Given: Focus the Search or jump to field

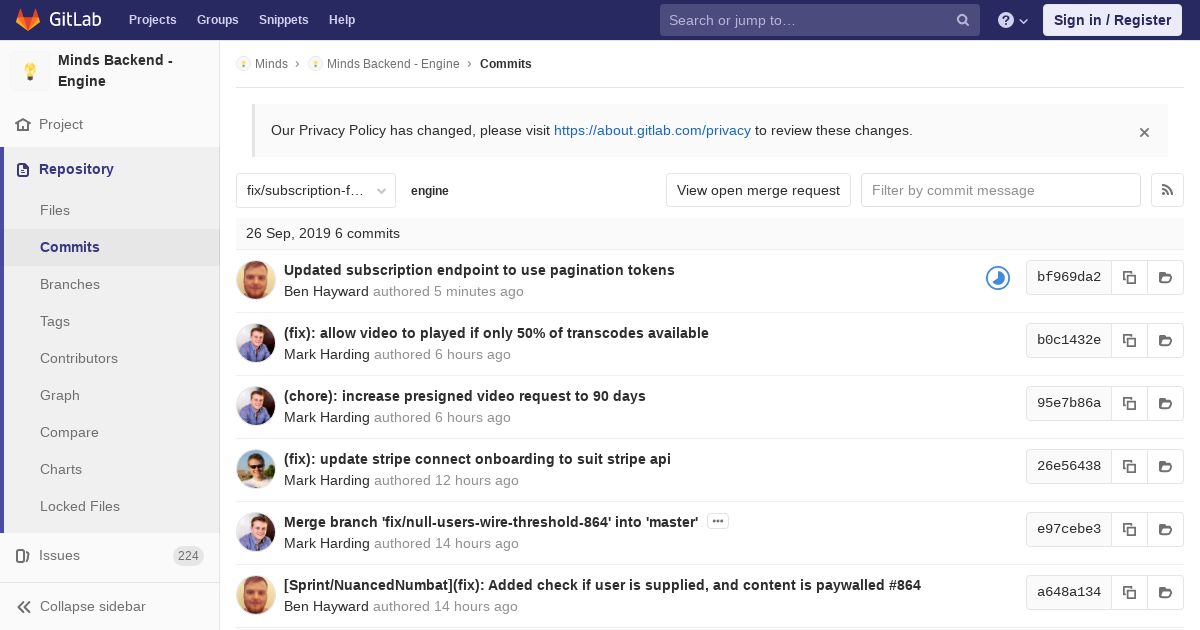Looking at the screenshot, I should 819,20.
